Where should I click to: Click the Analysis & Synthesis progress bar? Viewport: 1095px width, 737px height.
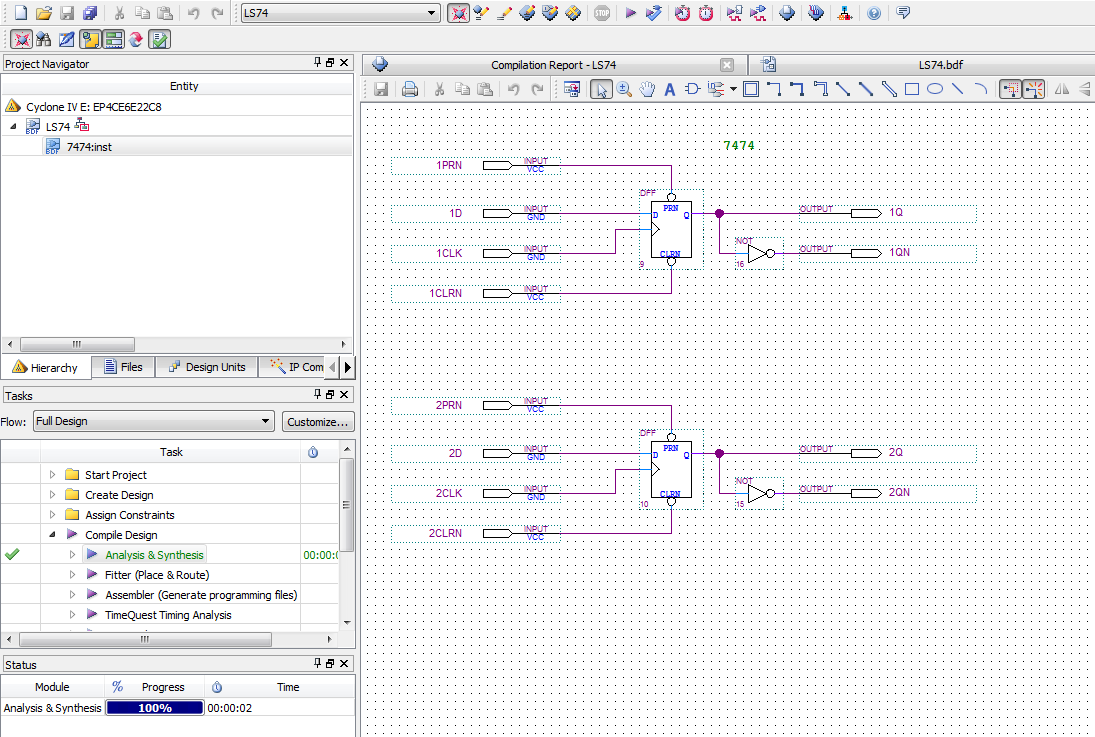(154, 708)
